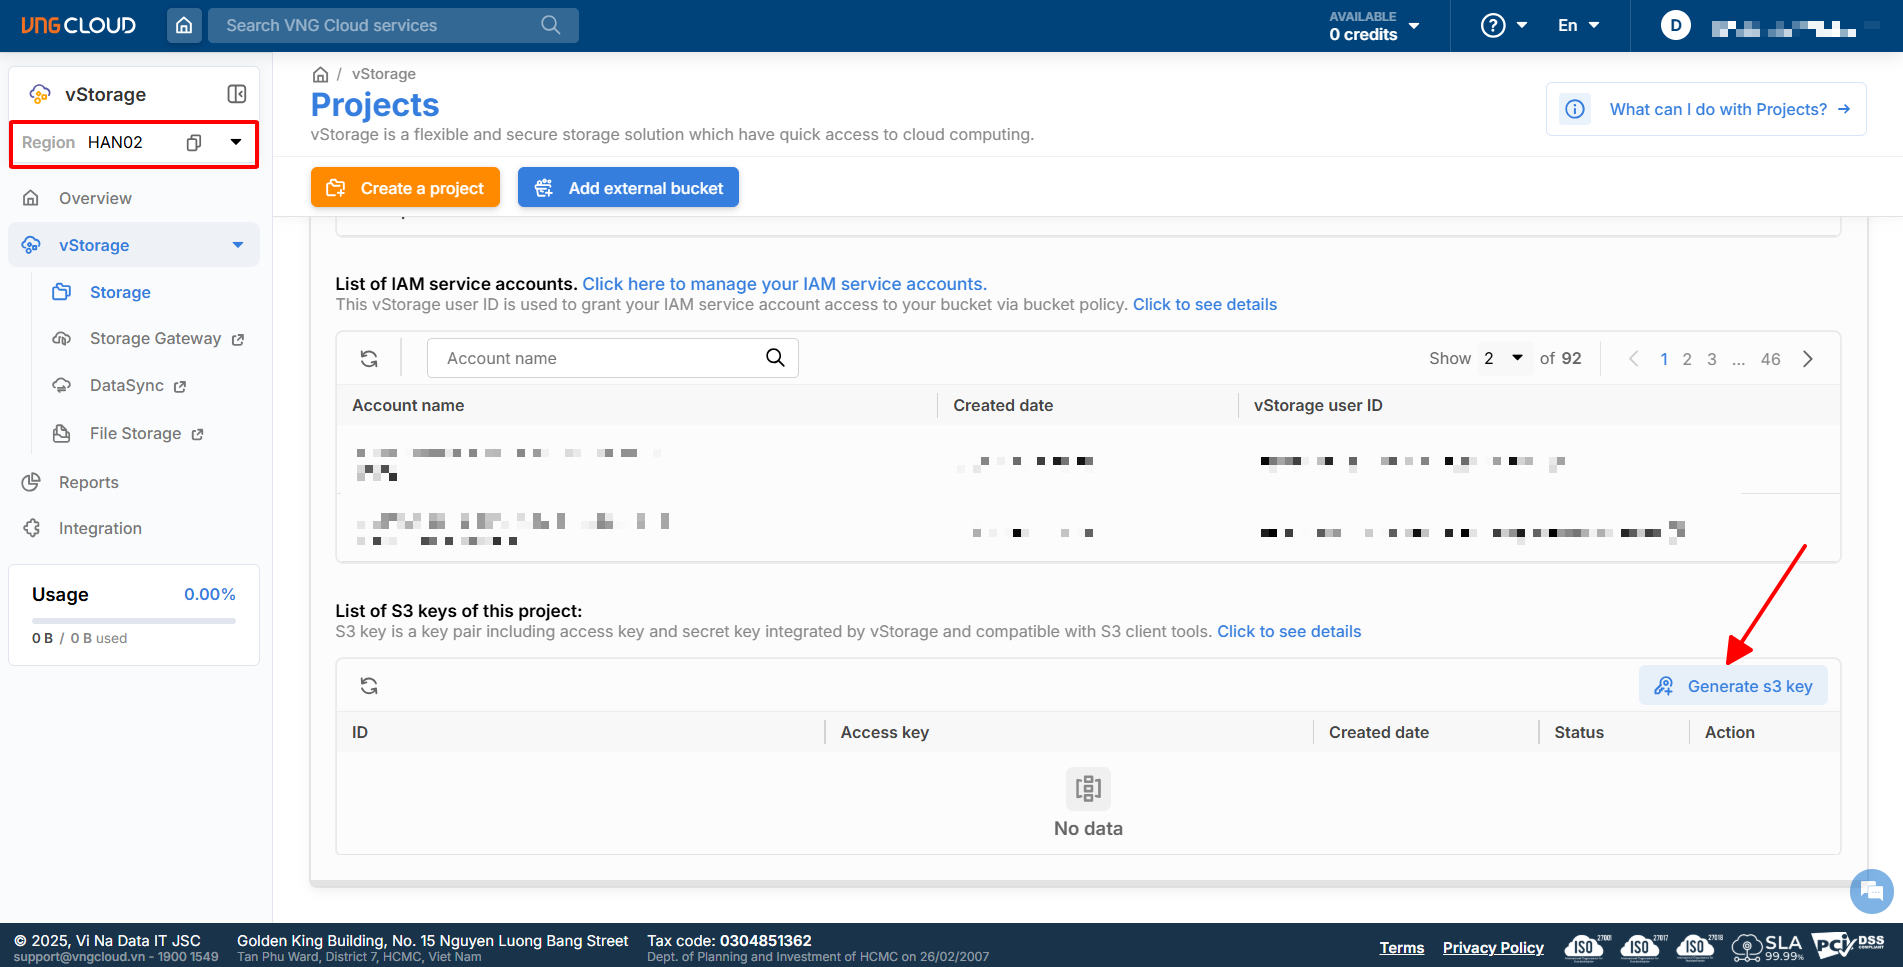Copy the HAN02 region name

tap(194, 143)
